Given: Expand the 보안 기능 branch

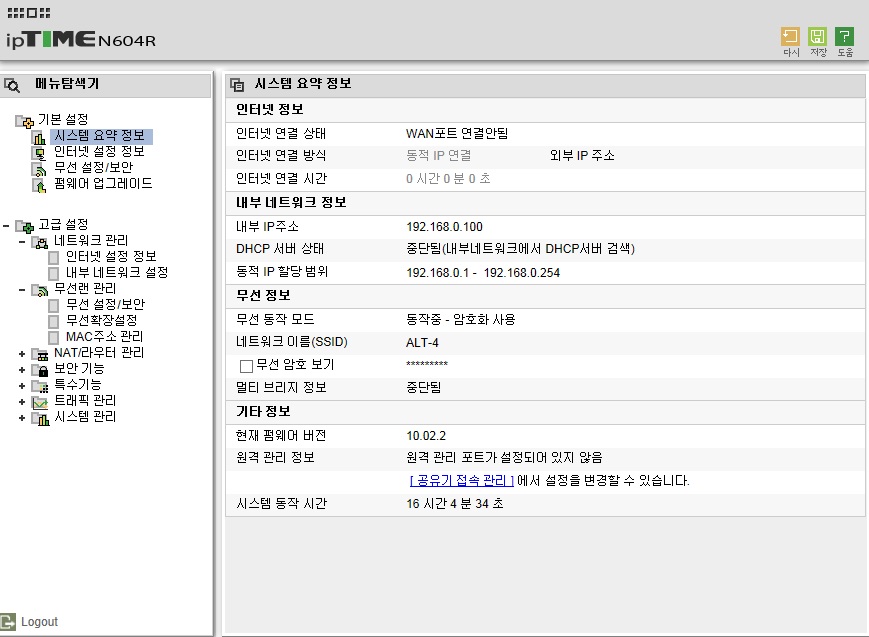Looking at the screenshot, I should point(22,370).
